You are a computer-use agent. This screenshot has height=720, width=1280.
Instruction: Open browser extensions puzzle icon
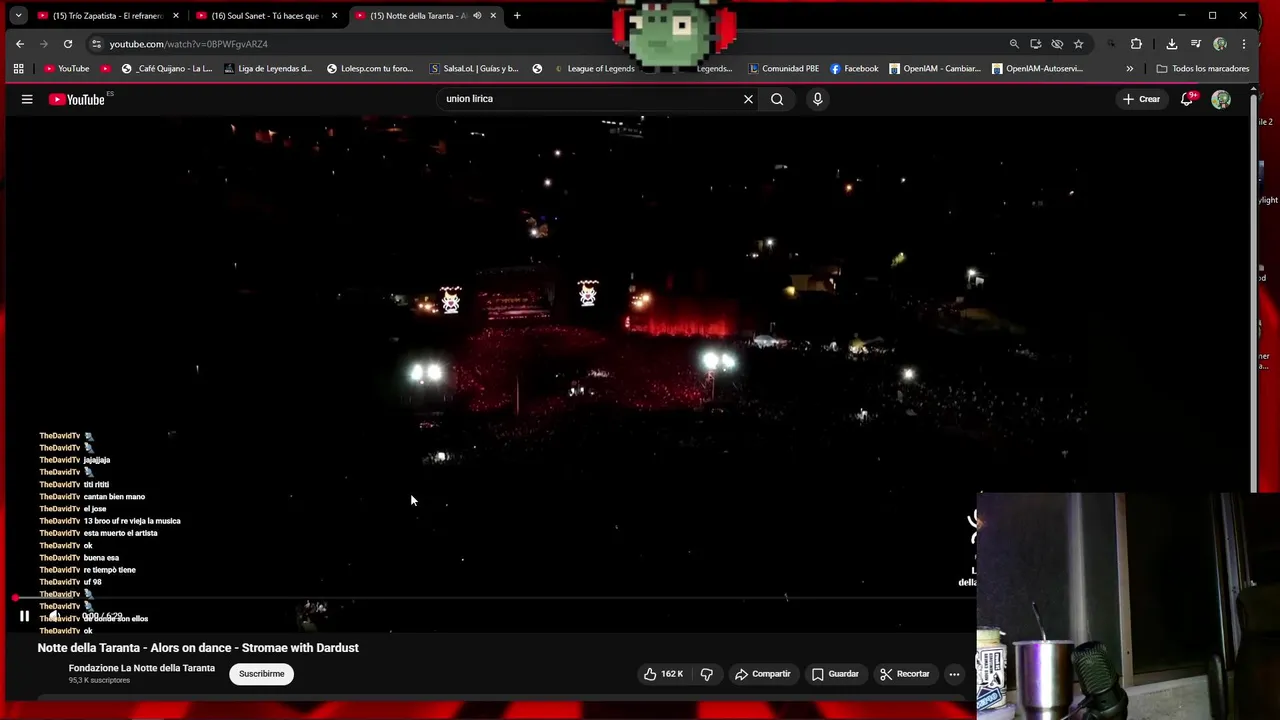tap(1136, 44)
